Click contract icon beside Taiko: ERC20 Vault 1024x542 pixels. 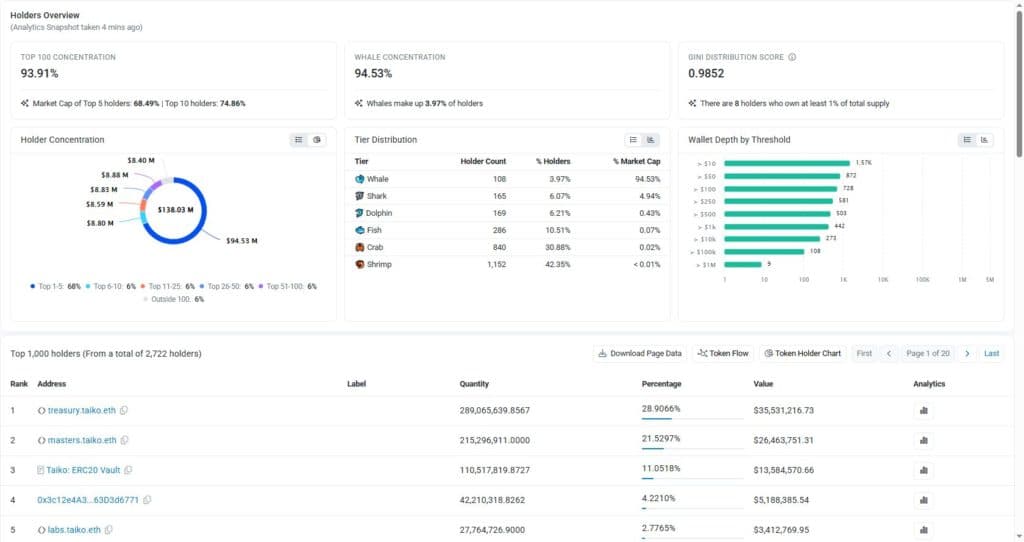coord(40,470)
